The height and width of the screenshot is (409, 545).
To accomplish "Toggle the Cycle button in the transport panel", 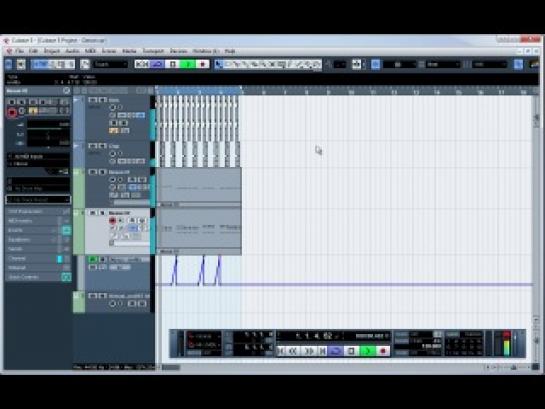I will pyautogui.click(x=335, y=351).
